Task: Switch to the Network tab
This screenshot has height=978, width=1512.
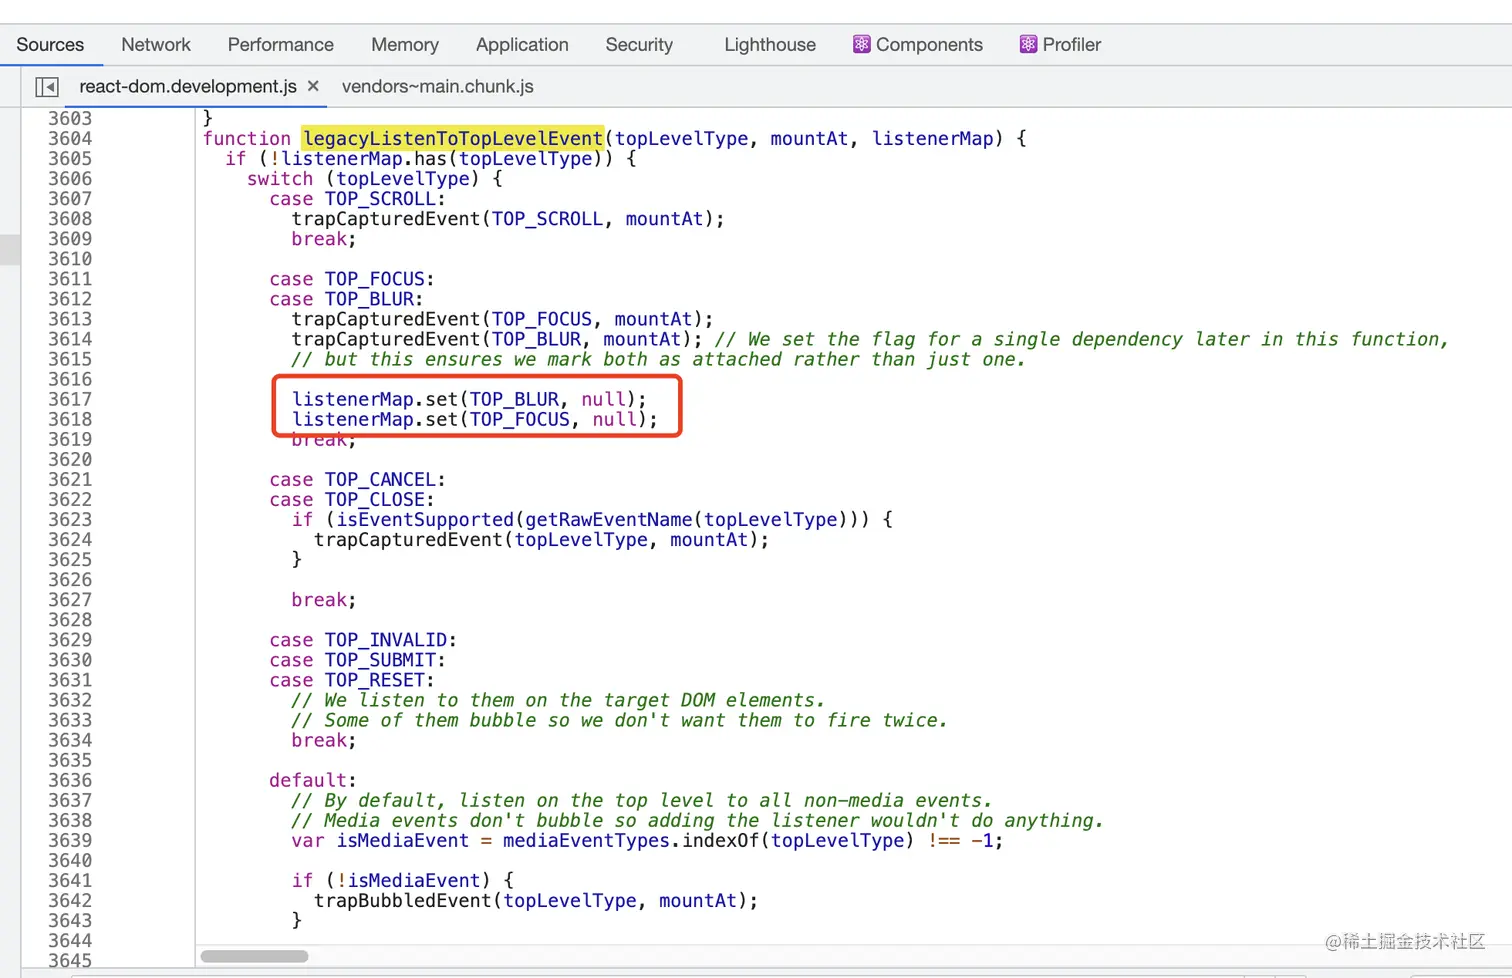Action: pyautogui.click(x=156, y=45)
